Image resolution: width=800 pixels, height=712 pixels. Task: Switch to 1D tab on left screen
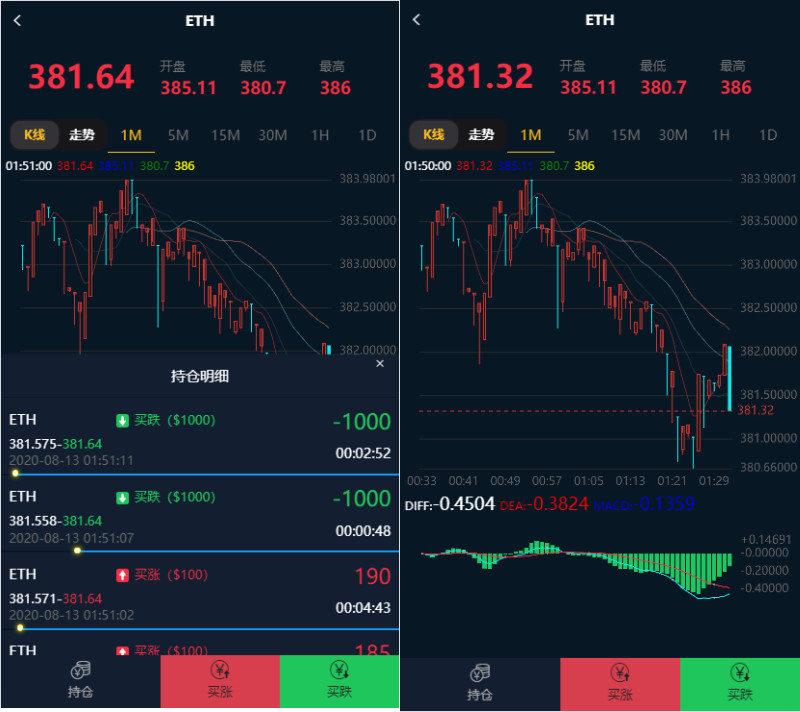point(367,135)
